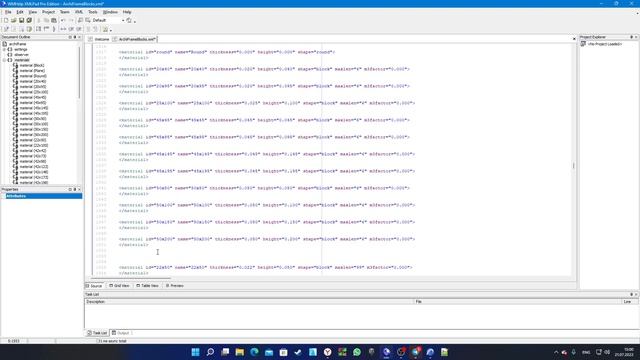Click the Undo toolbar icon

click(x=63, y=20)
